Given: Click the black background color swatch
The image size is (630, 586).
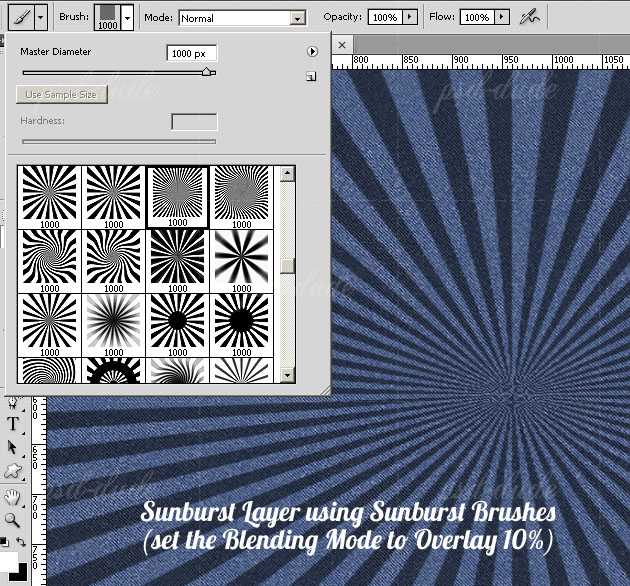Looking at the screenshot, I should pyautogui.click(x=21, y=574).
